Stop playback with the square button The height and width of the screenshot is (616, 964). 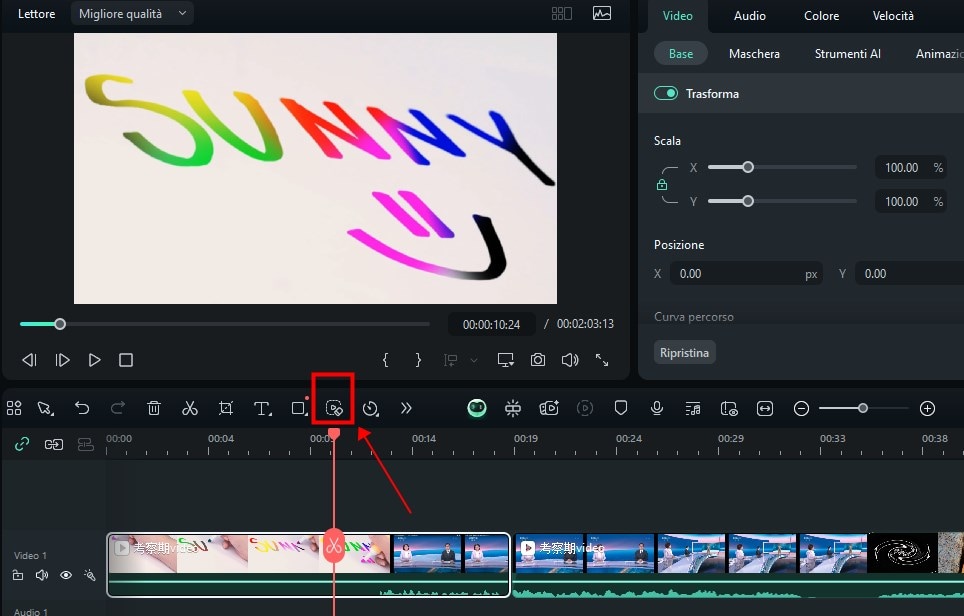[x=126, y=360]
